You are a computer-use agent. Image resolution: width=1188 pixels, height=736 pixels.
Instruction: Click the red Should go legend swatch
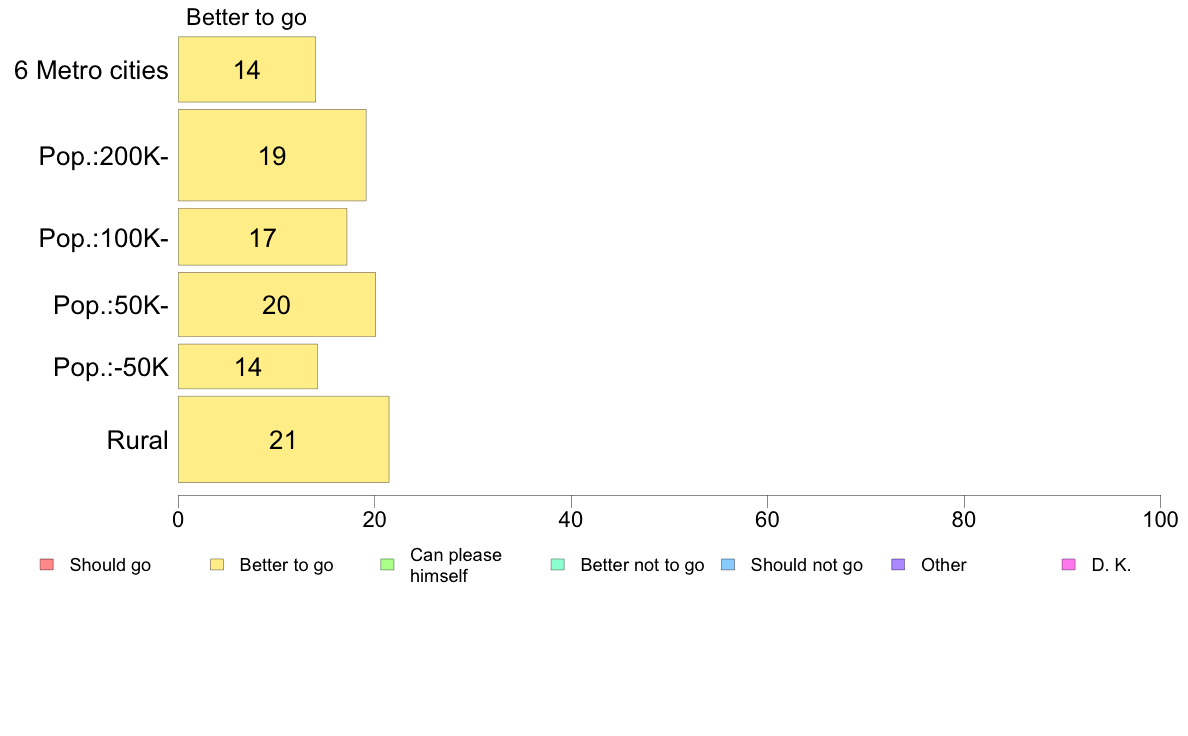point(47,565)
